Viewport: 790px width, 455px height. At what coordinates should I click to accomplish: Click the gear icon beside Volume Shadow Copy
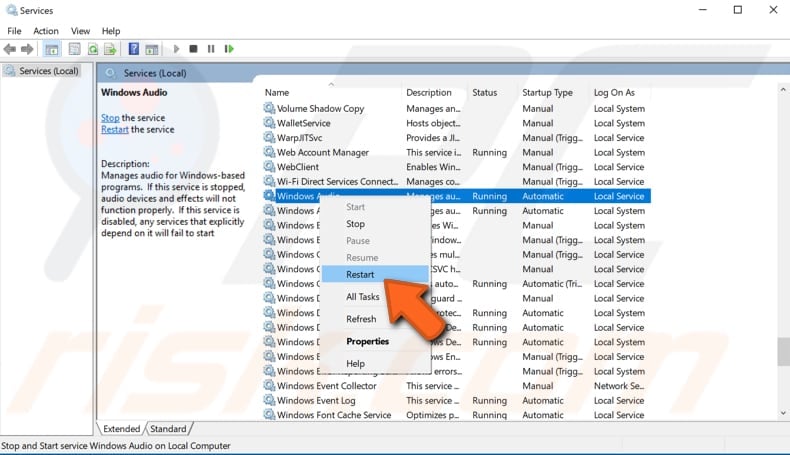[269, 108]
